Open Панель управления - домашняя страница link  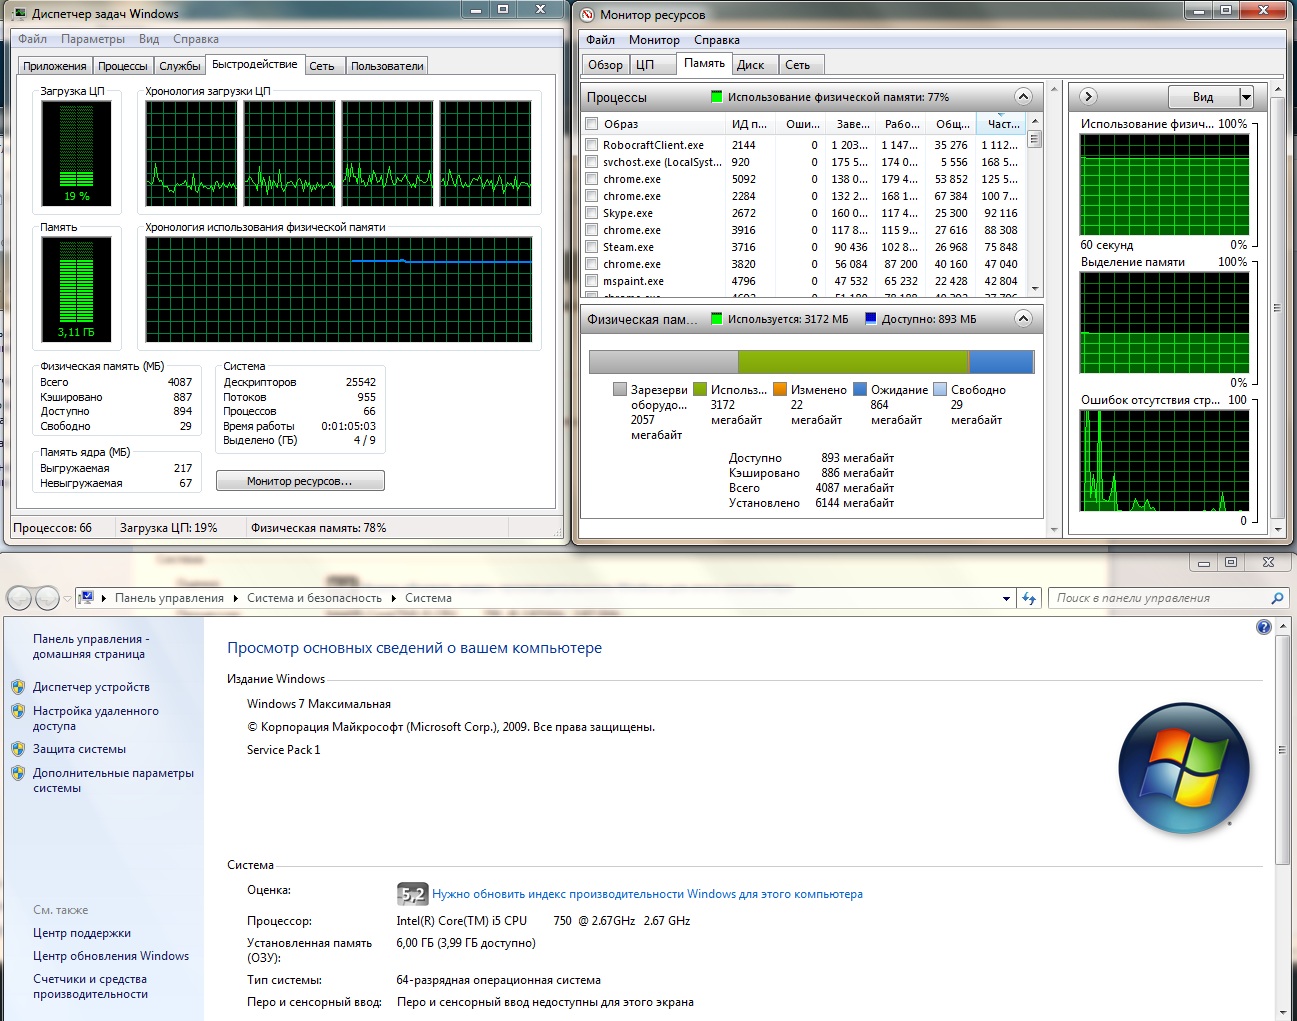[x=90, y=646]
